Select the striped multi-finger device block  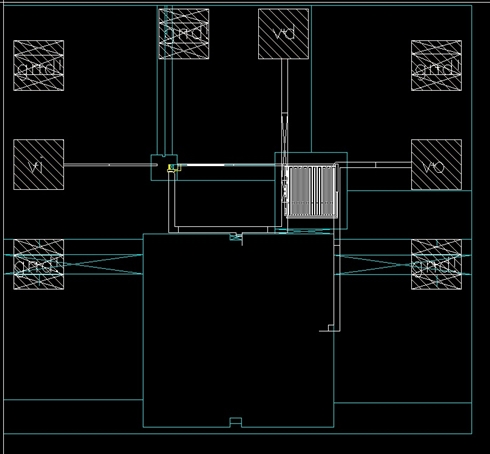click(311, 192)
